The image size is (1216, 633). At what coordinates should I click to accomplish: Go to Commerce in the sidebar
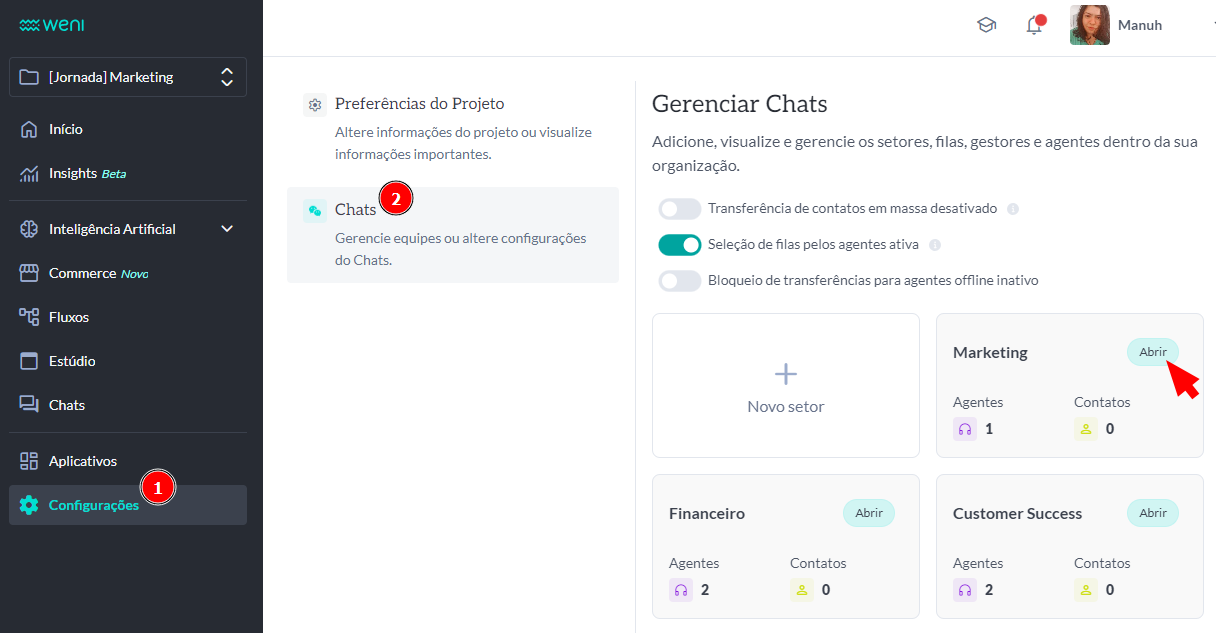pos(83,273)
